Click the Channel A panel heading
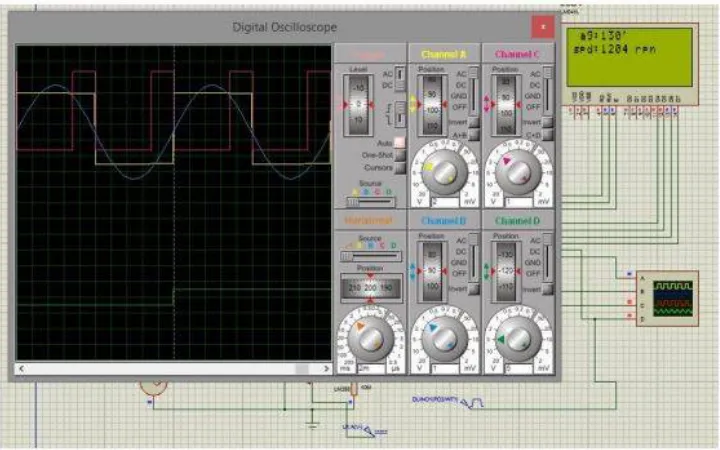720x450 pixels. pos(444,54)
